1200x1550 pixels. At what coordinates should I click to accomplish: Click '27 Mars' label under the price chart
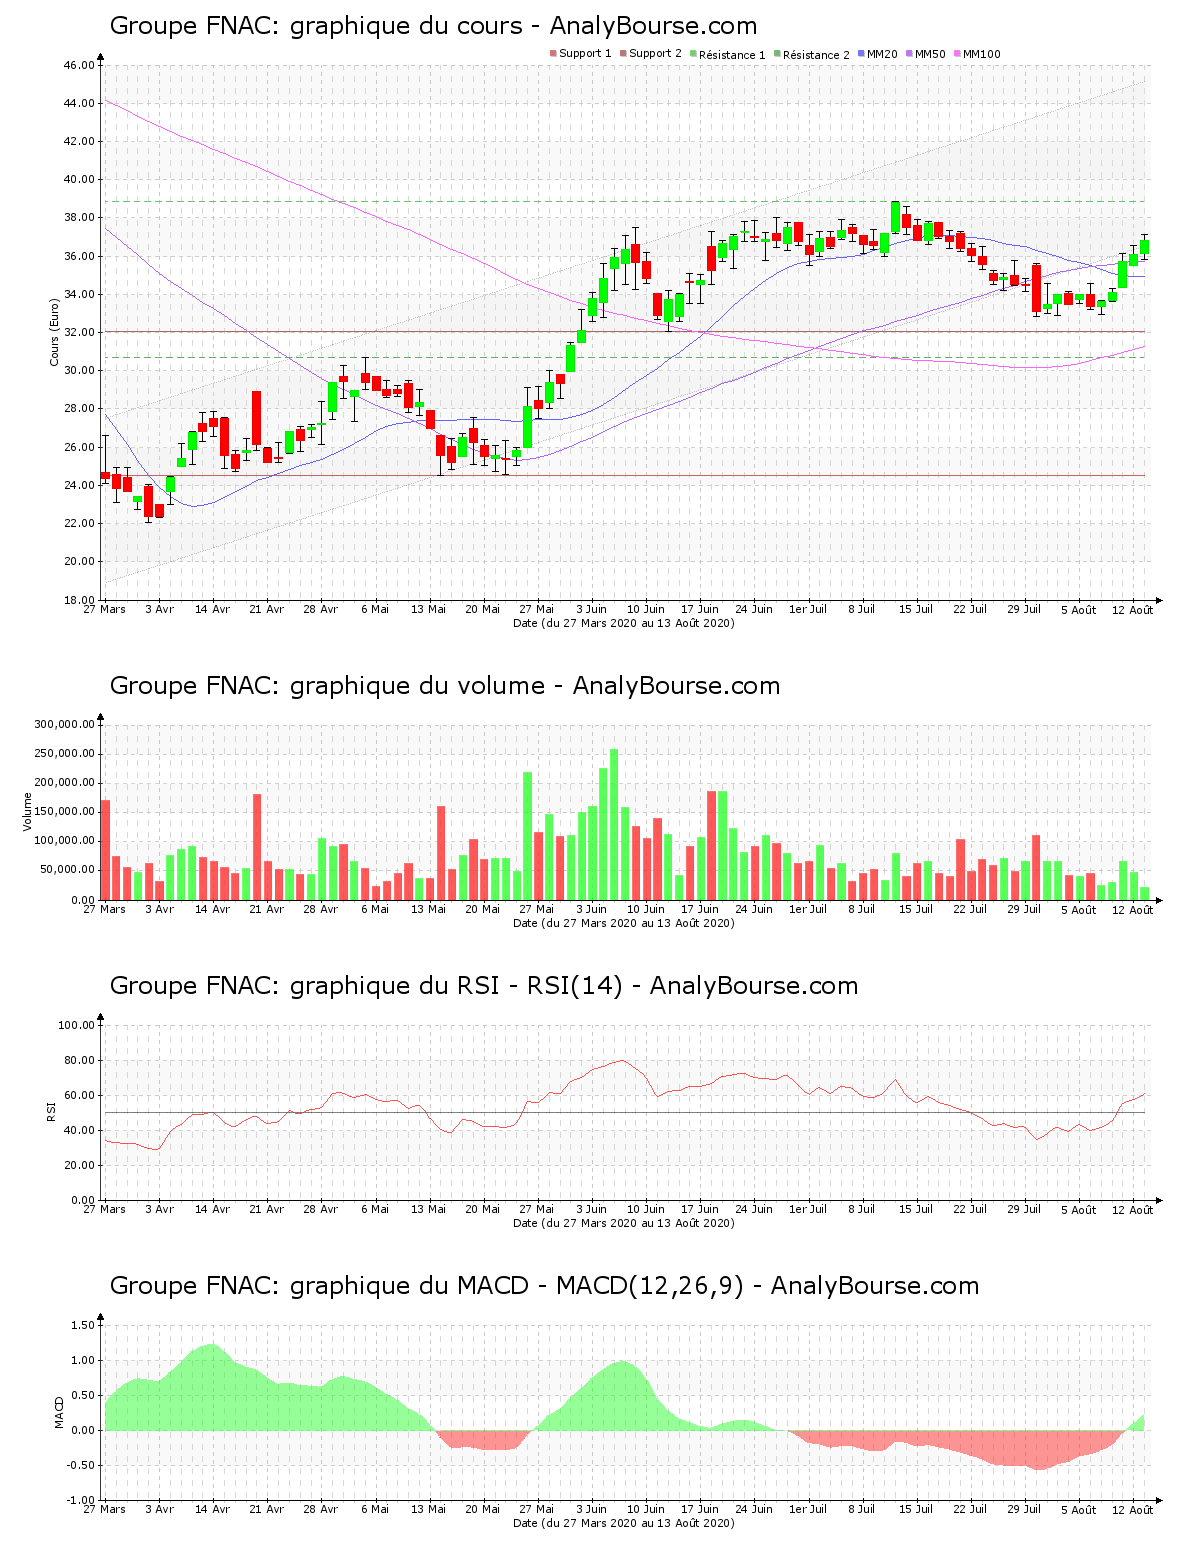click(x=105, y=609)
